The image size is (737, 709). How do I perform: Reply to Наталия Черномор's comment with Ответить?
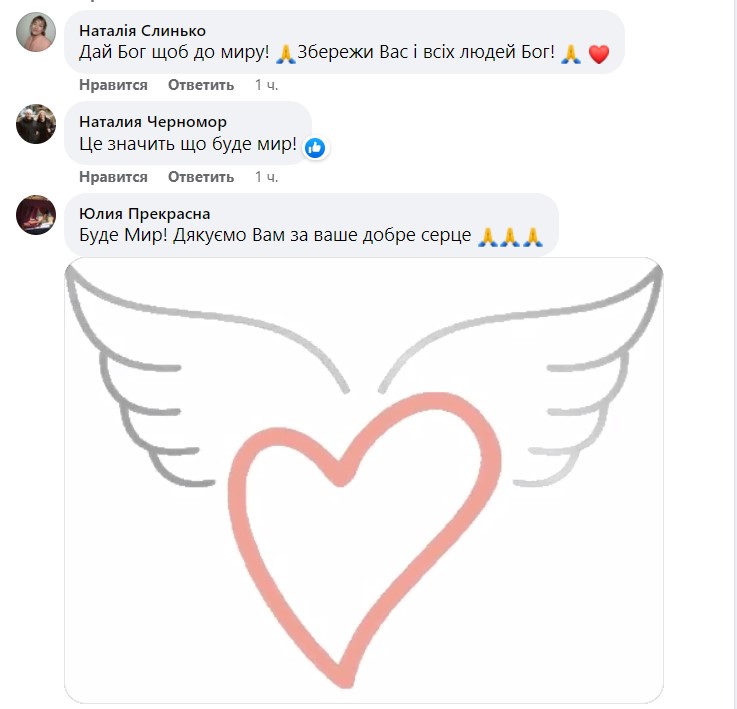(x=201, y=177)
